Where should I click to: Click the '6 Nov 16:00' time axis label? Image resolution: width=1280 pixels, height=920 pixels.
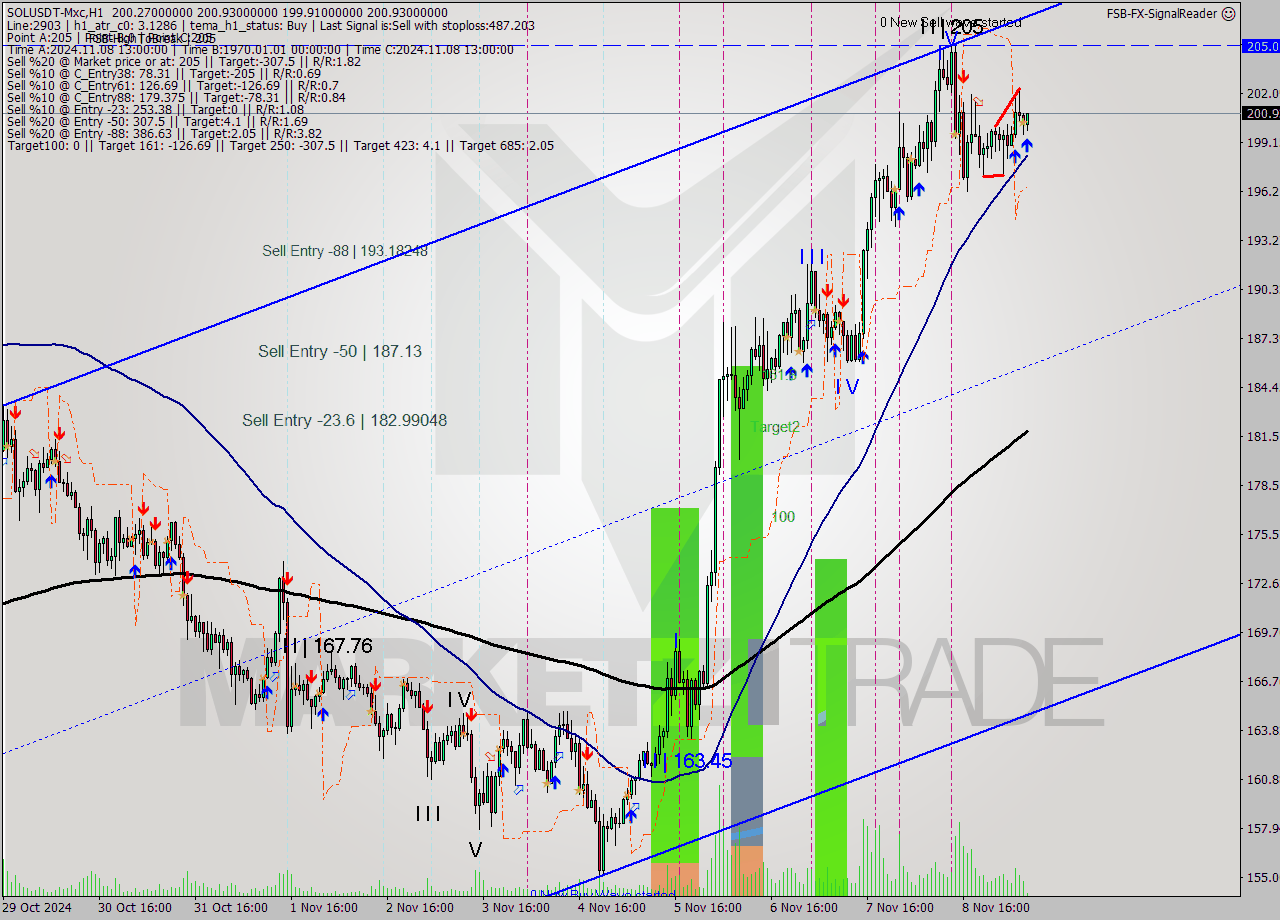(x=804, y=908)
